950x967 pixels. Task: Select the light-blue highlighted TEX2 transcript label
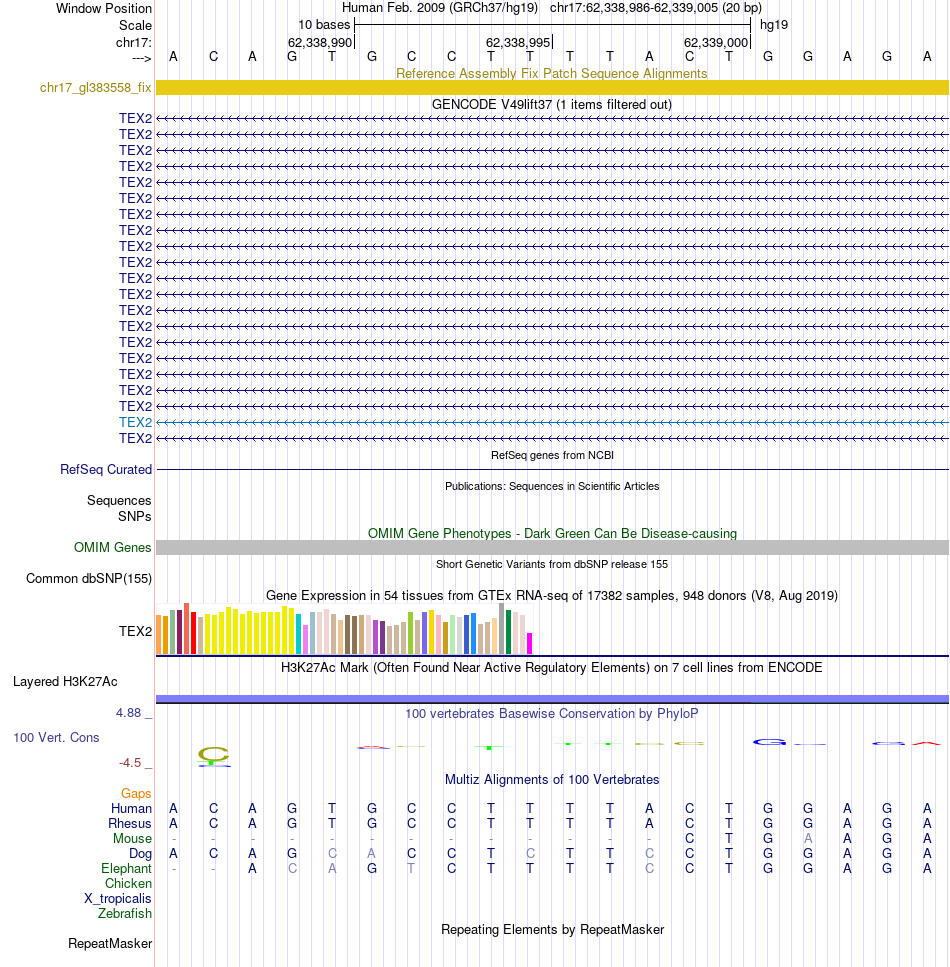pyautogui.click(x=135, y=422)
